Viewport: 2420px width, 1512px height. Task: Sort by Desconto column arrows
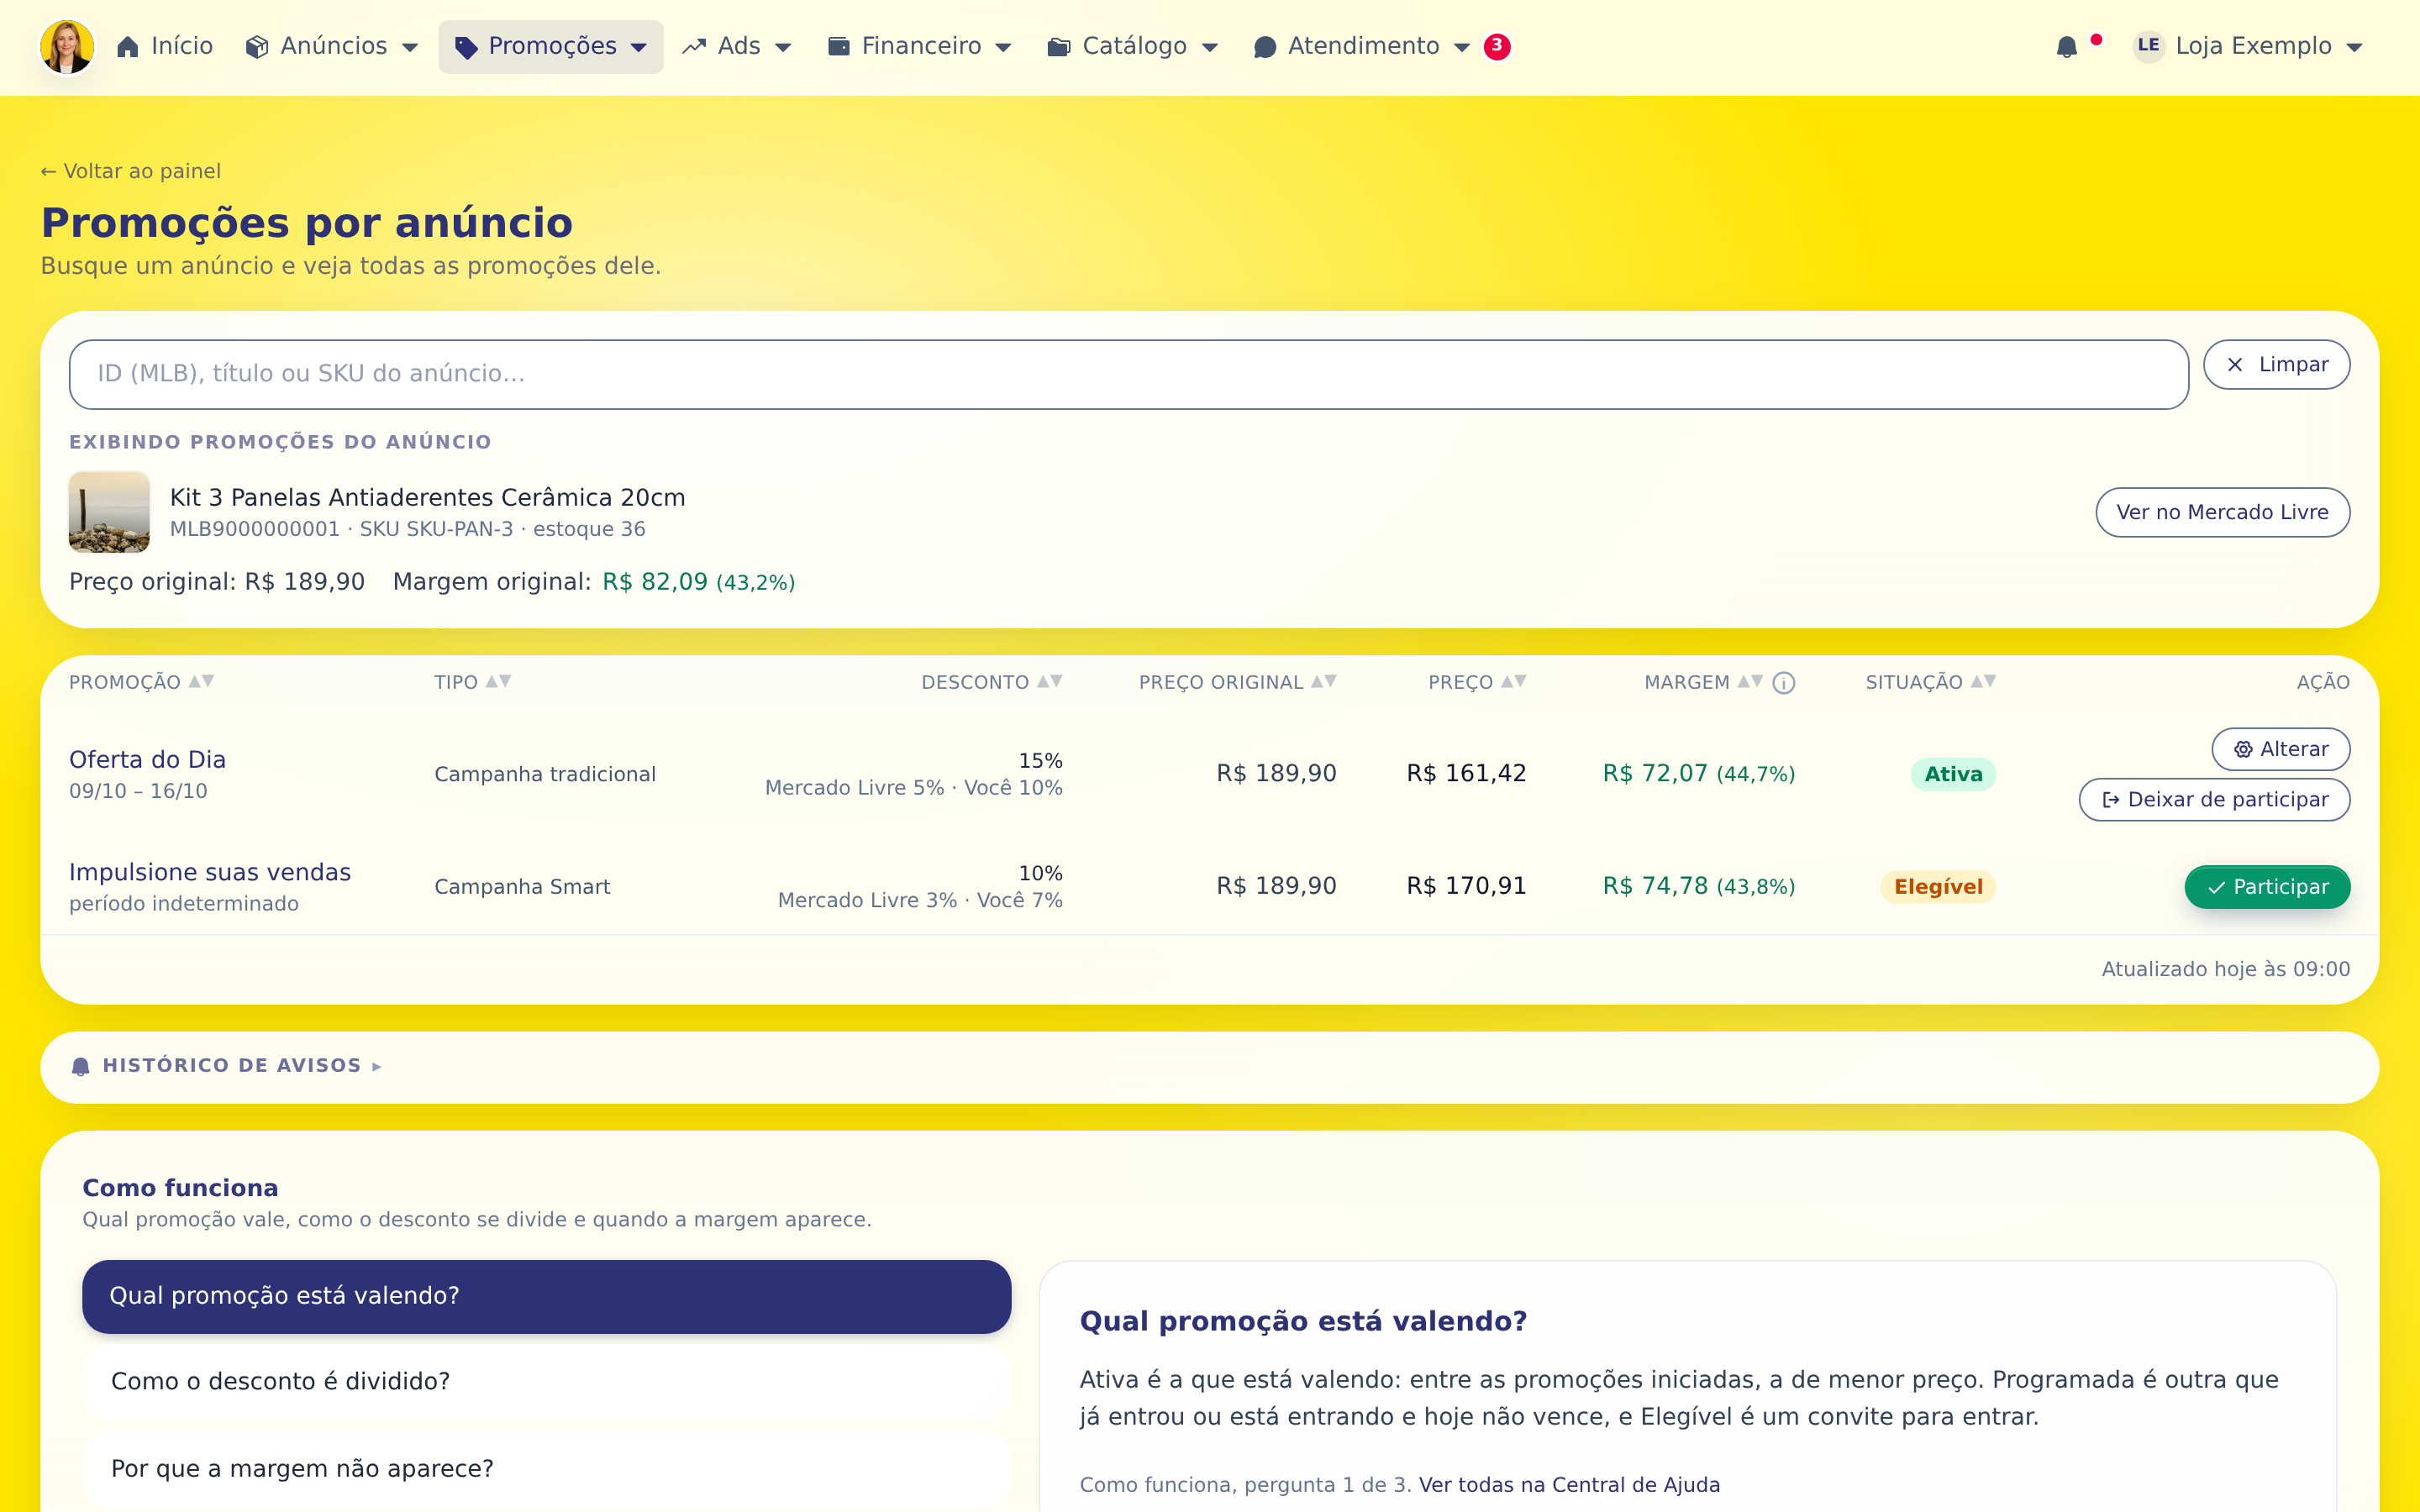(1049, 682)
